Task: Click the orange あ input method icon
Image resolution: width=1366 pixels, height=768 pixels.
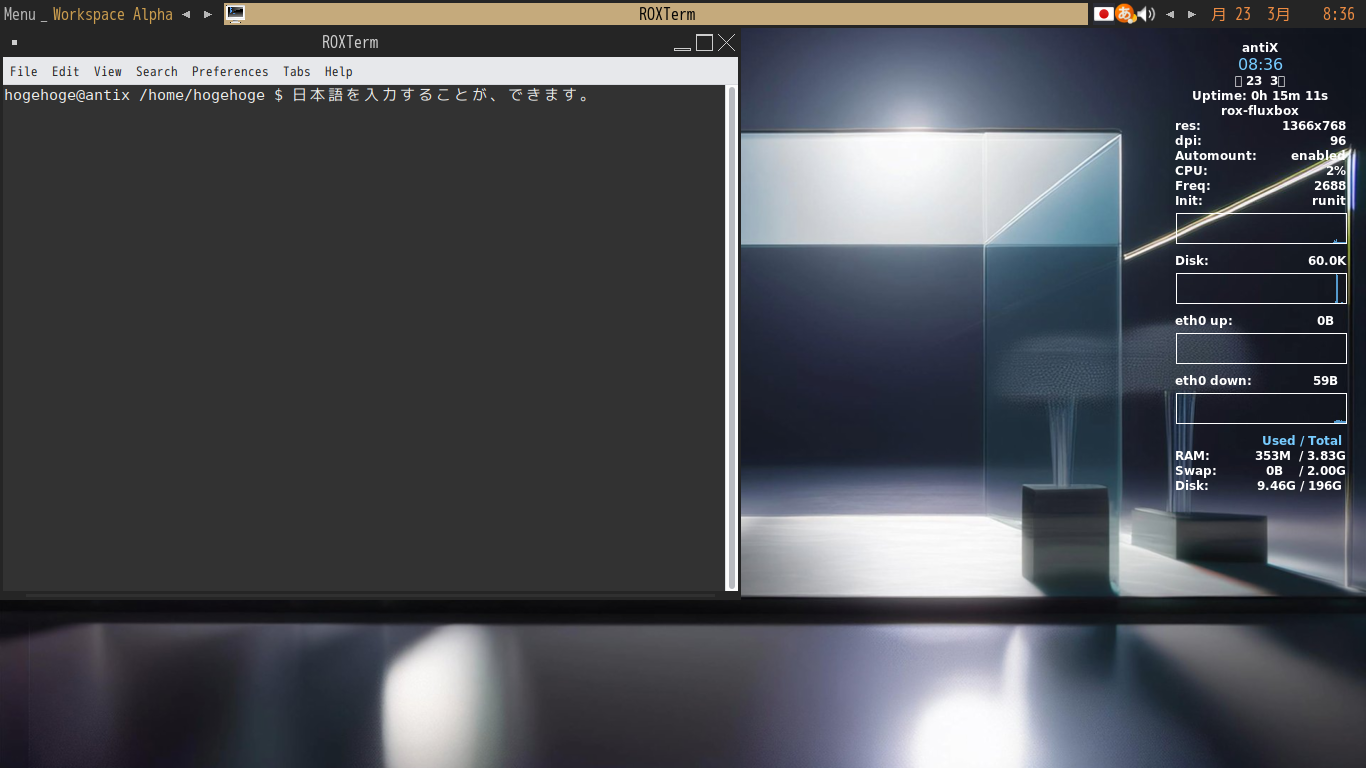Action: (x=1125, y=14)
